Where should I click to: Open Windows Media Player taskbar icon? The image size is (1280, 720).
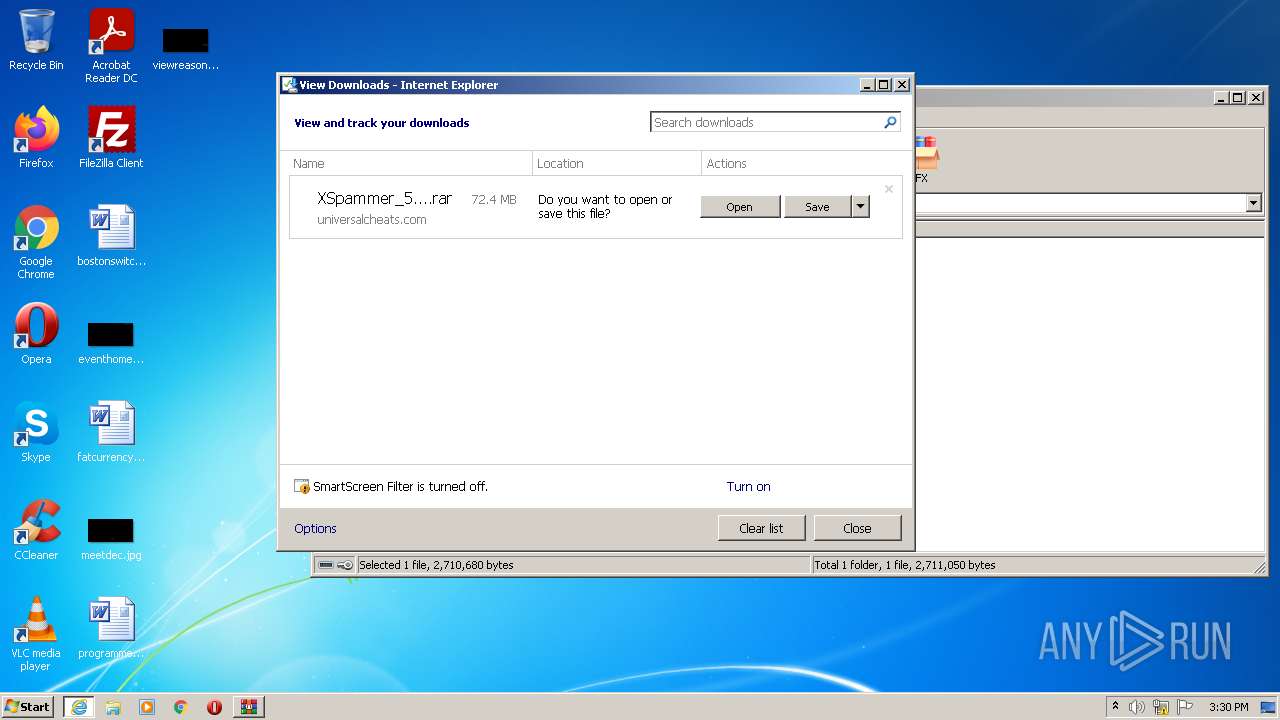[147, 707]
